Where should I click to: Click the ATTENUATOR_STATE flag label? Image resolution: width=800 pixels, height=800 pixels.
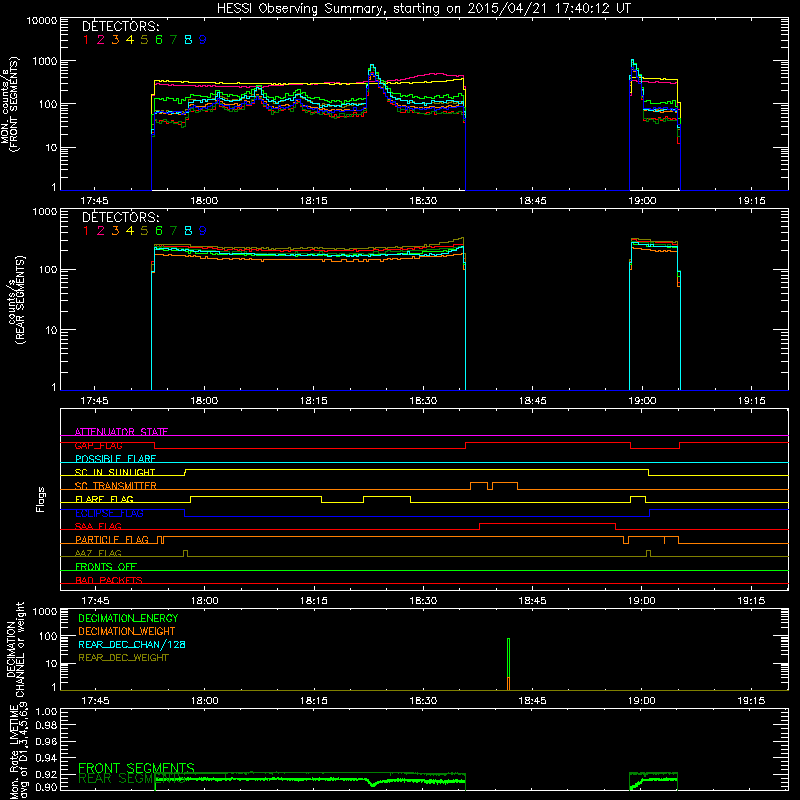[121, 432]
